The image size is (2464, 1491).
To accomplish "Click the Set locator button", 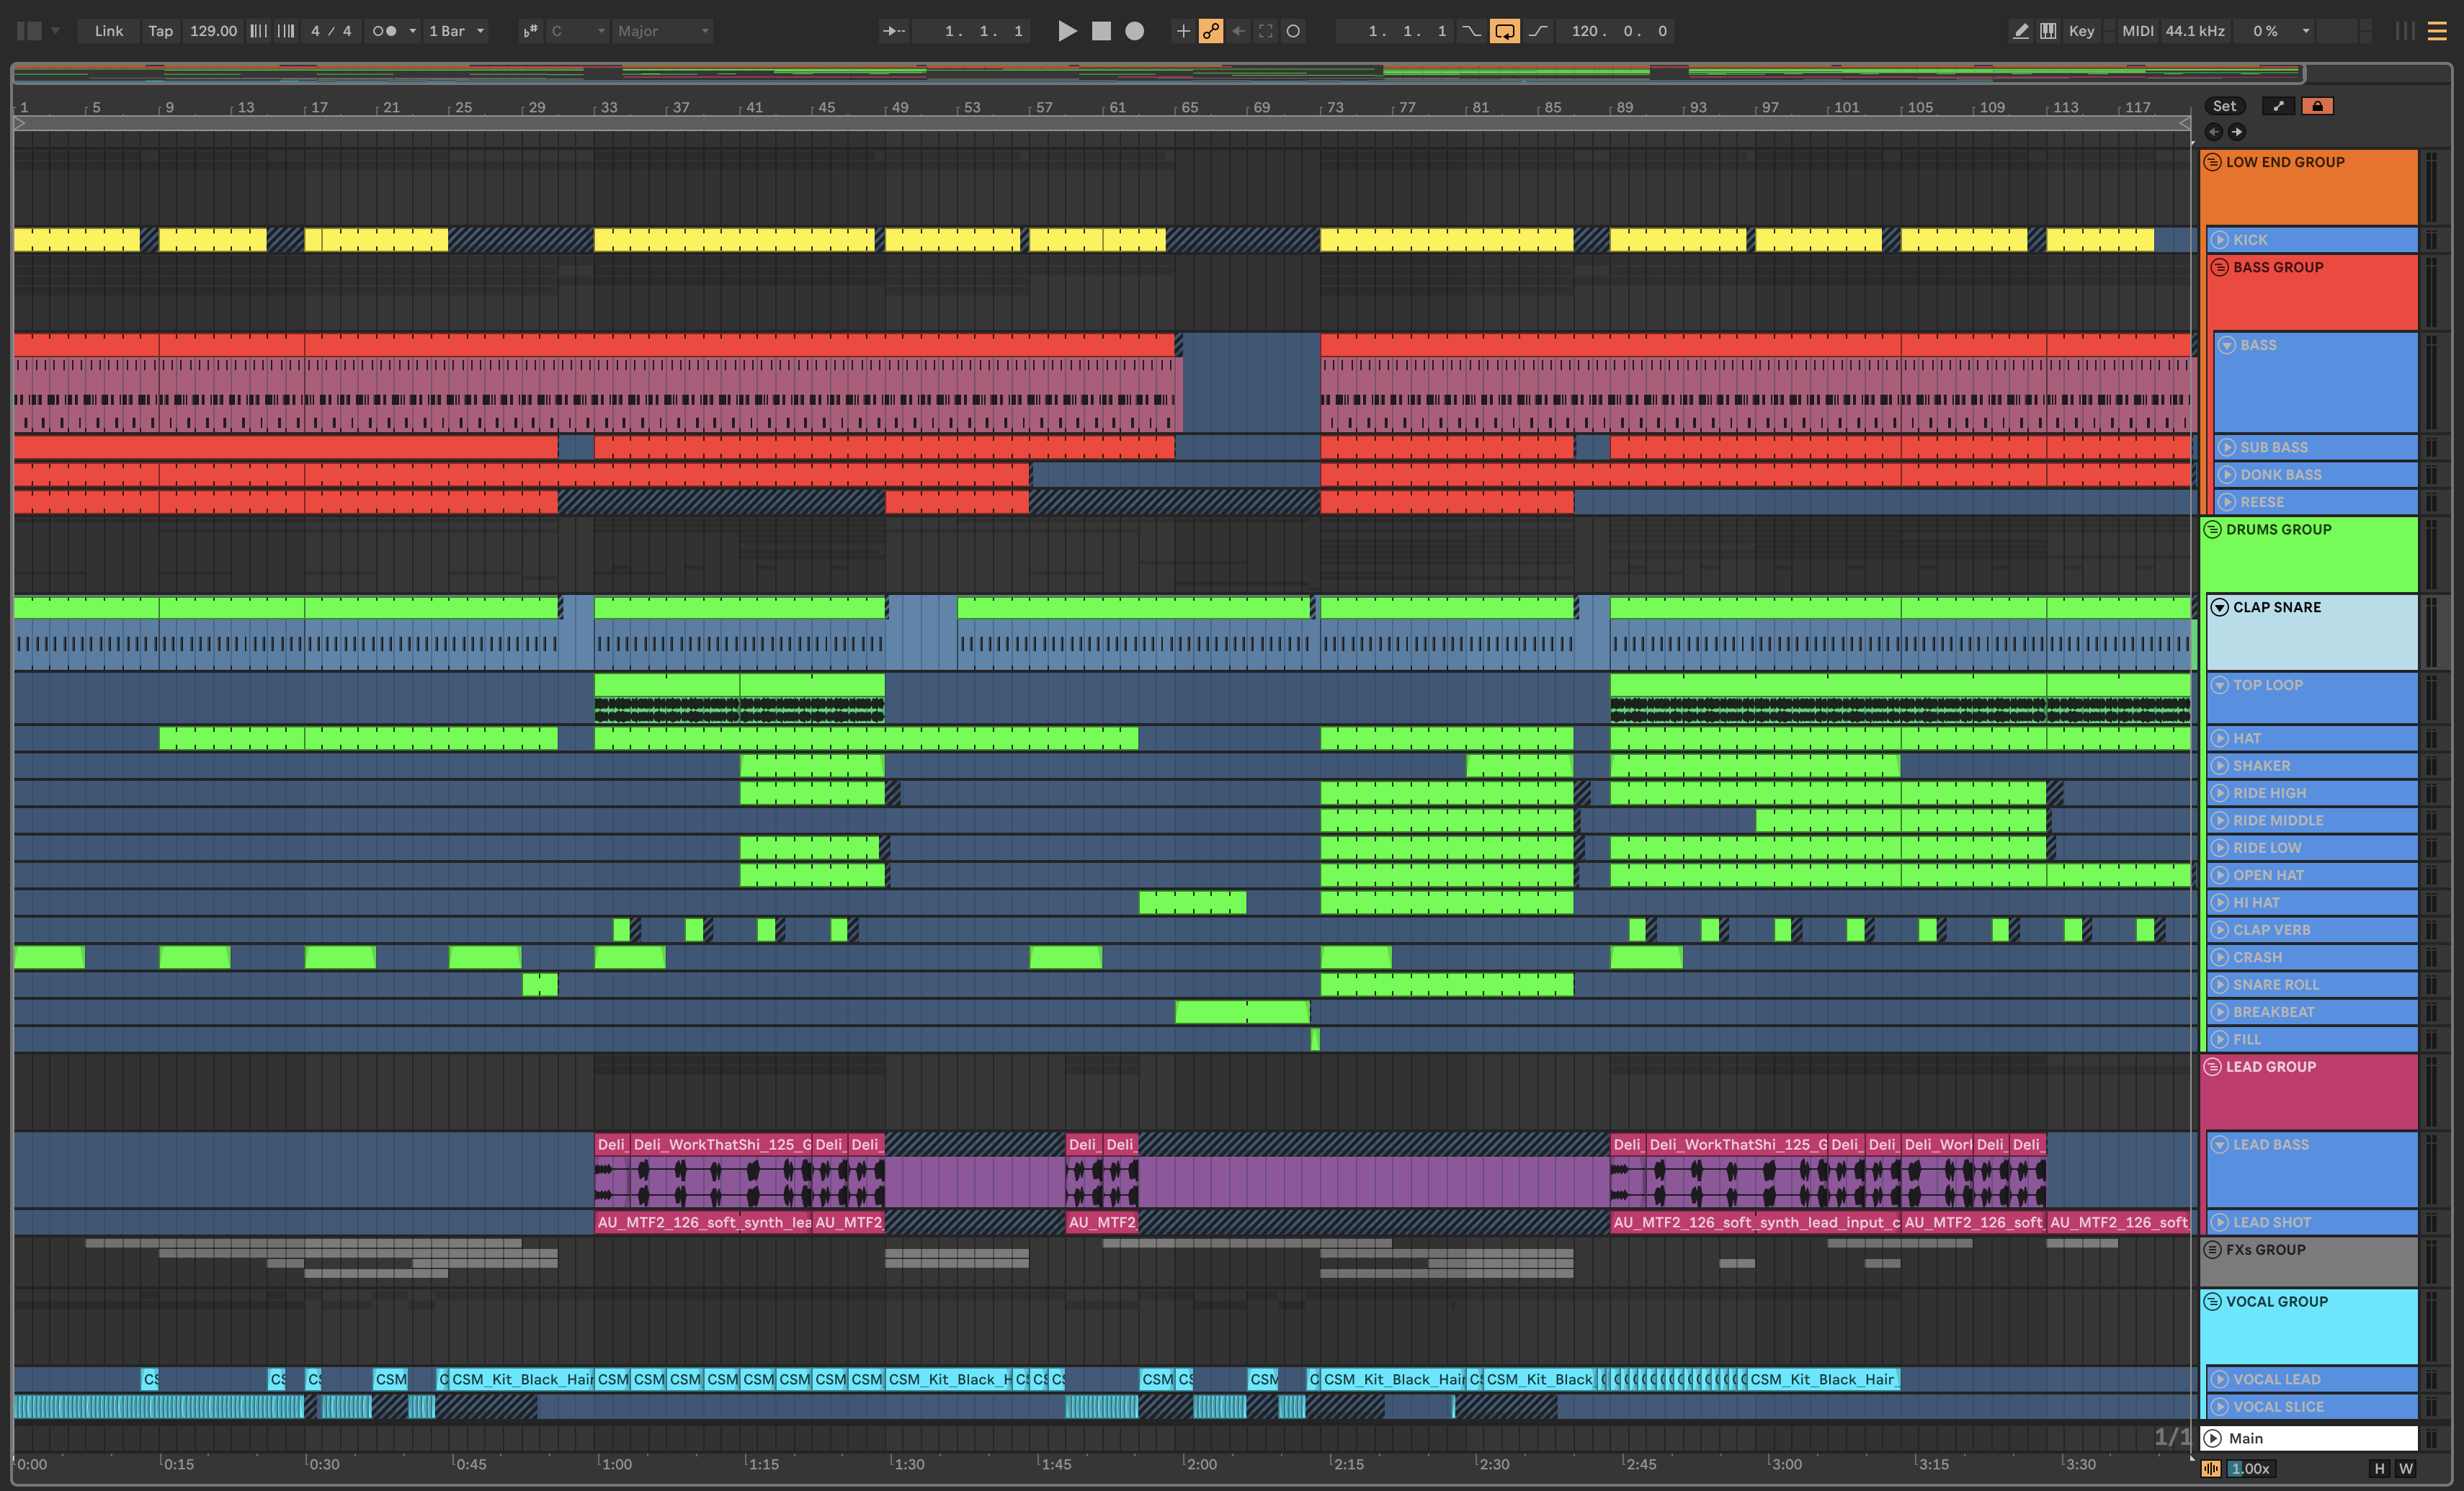I will (2224, 106).
